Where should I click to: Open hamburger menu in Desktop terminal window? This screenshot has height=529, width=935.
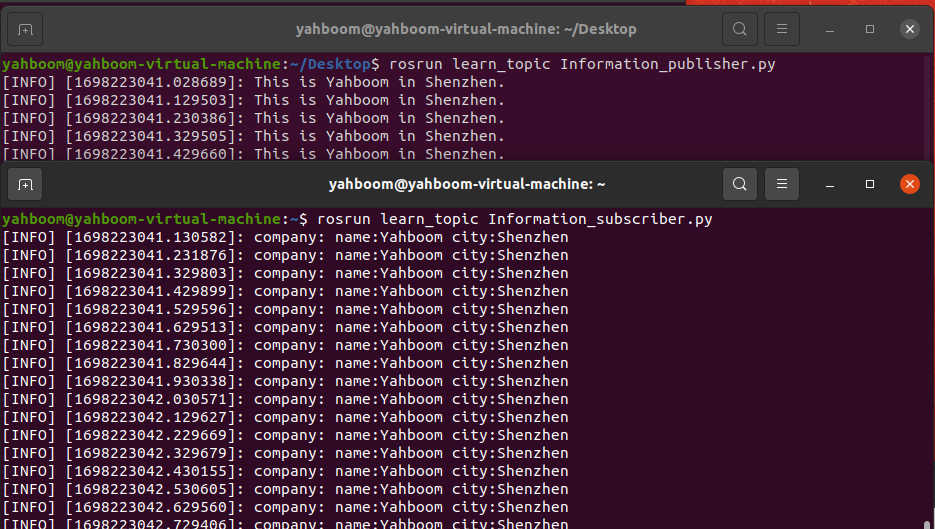coord(782,29)
